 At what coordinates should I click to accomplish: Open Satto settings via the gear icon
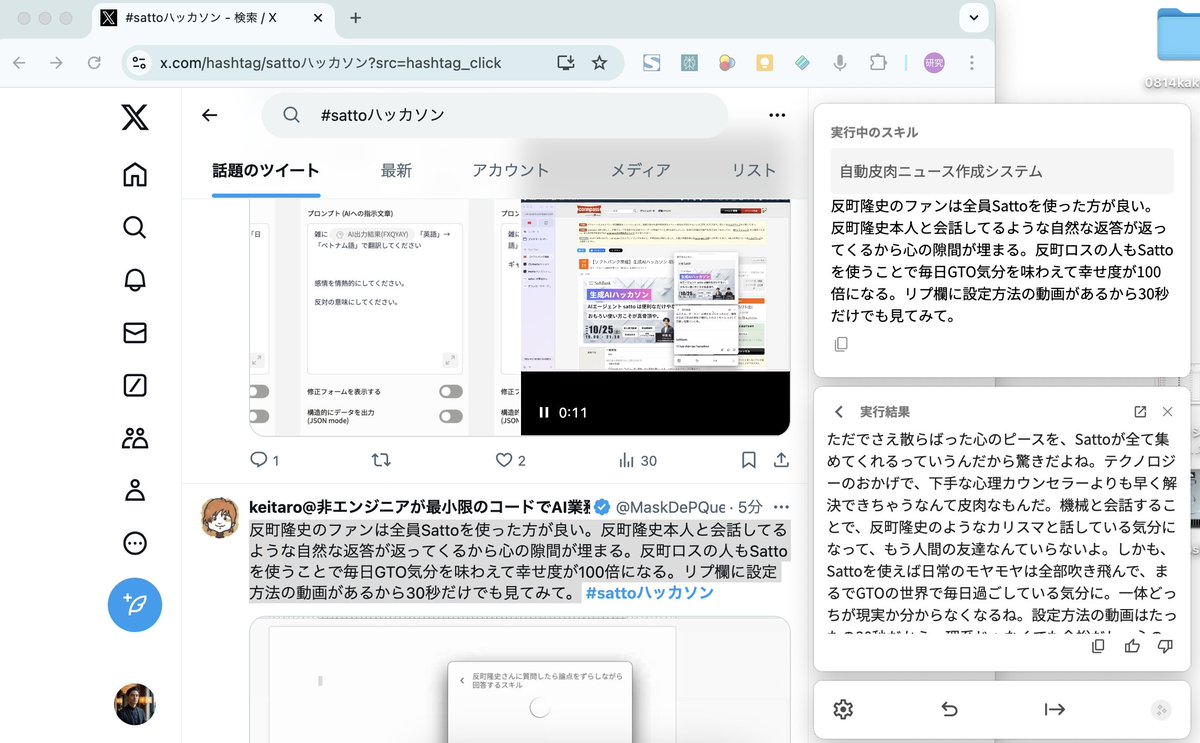pyautogui.click(x=843, y=710)
